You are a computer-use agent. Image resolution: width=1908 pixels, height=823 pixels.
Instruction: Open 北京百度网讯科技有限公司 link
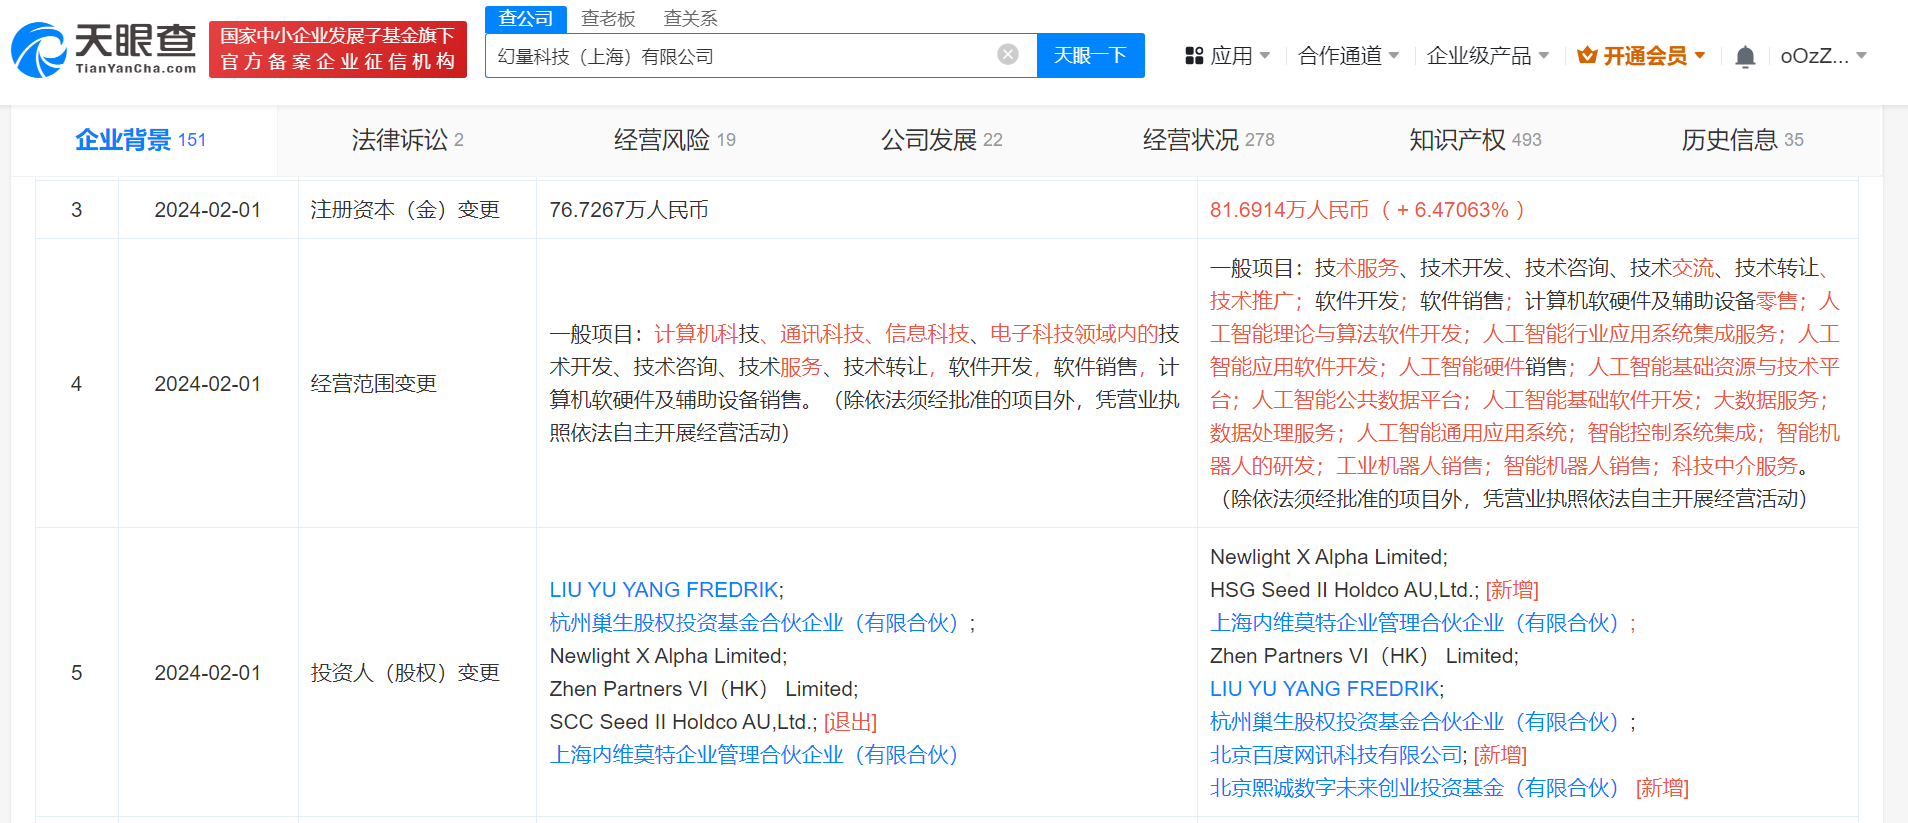click(x=1336, y=755)
